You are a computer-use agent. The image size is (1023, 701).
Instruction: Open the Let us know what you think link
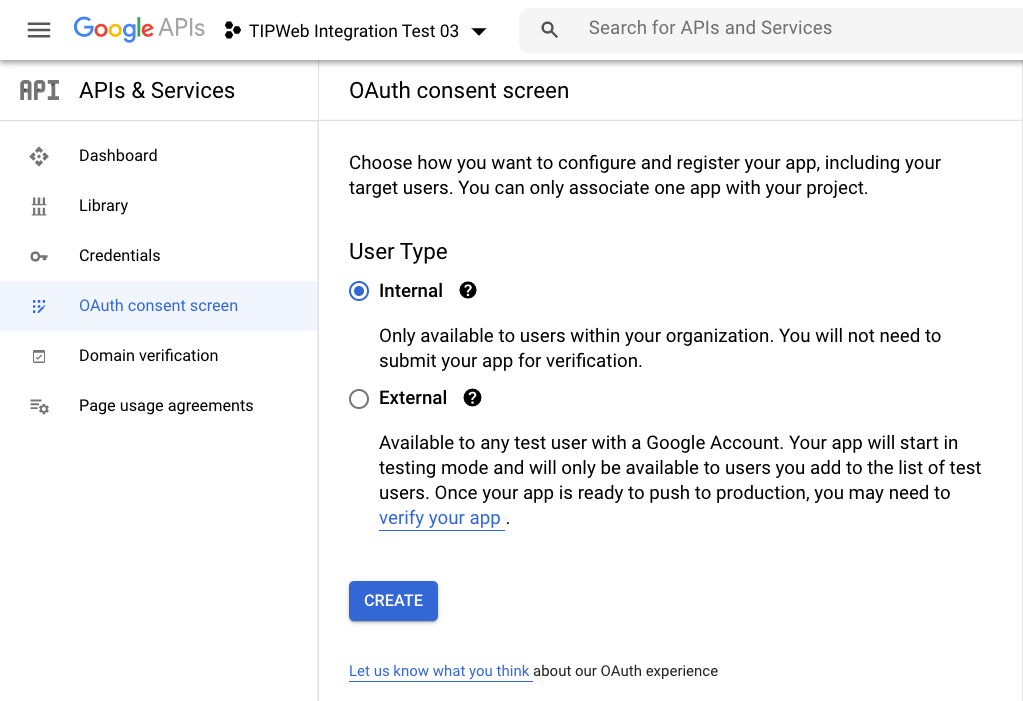(439, 671)
